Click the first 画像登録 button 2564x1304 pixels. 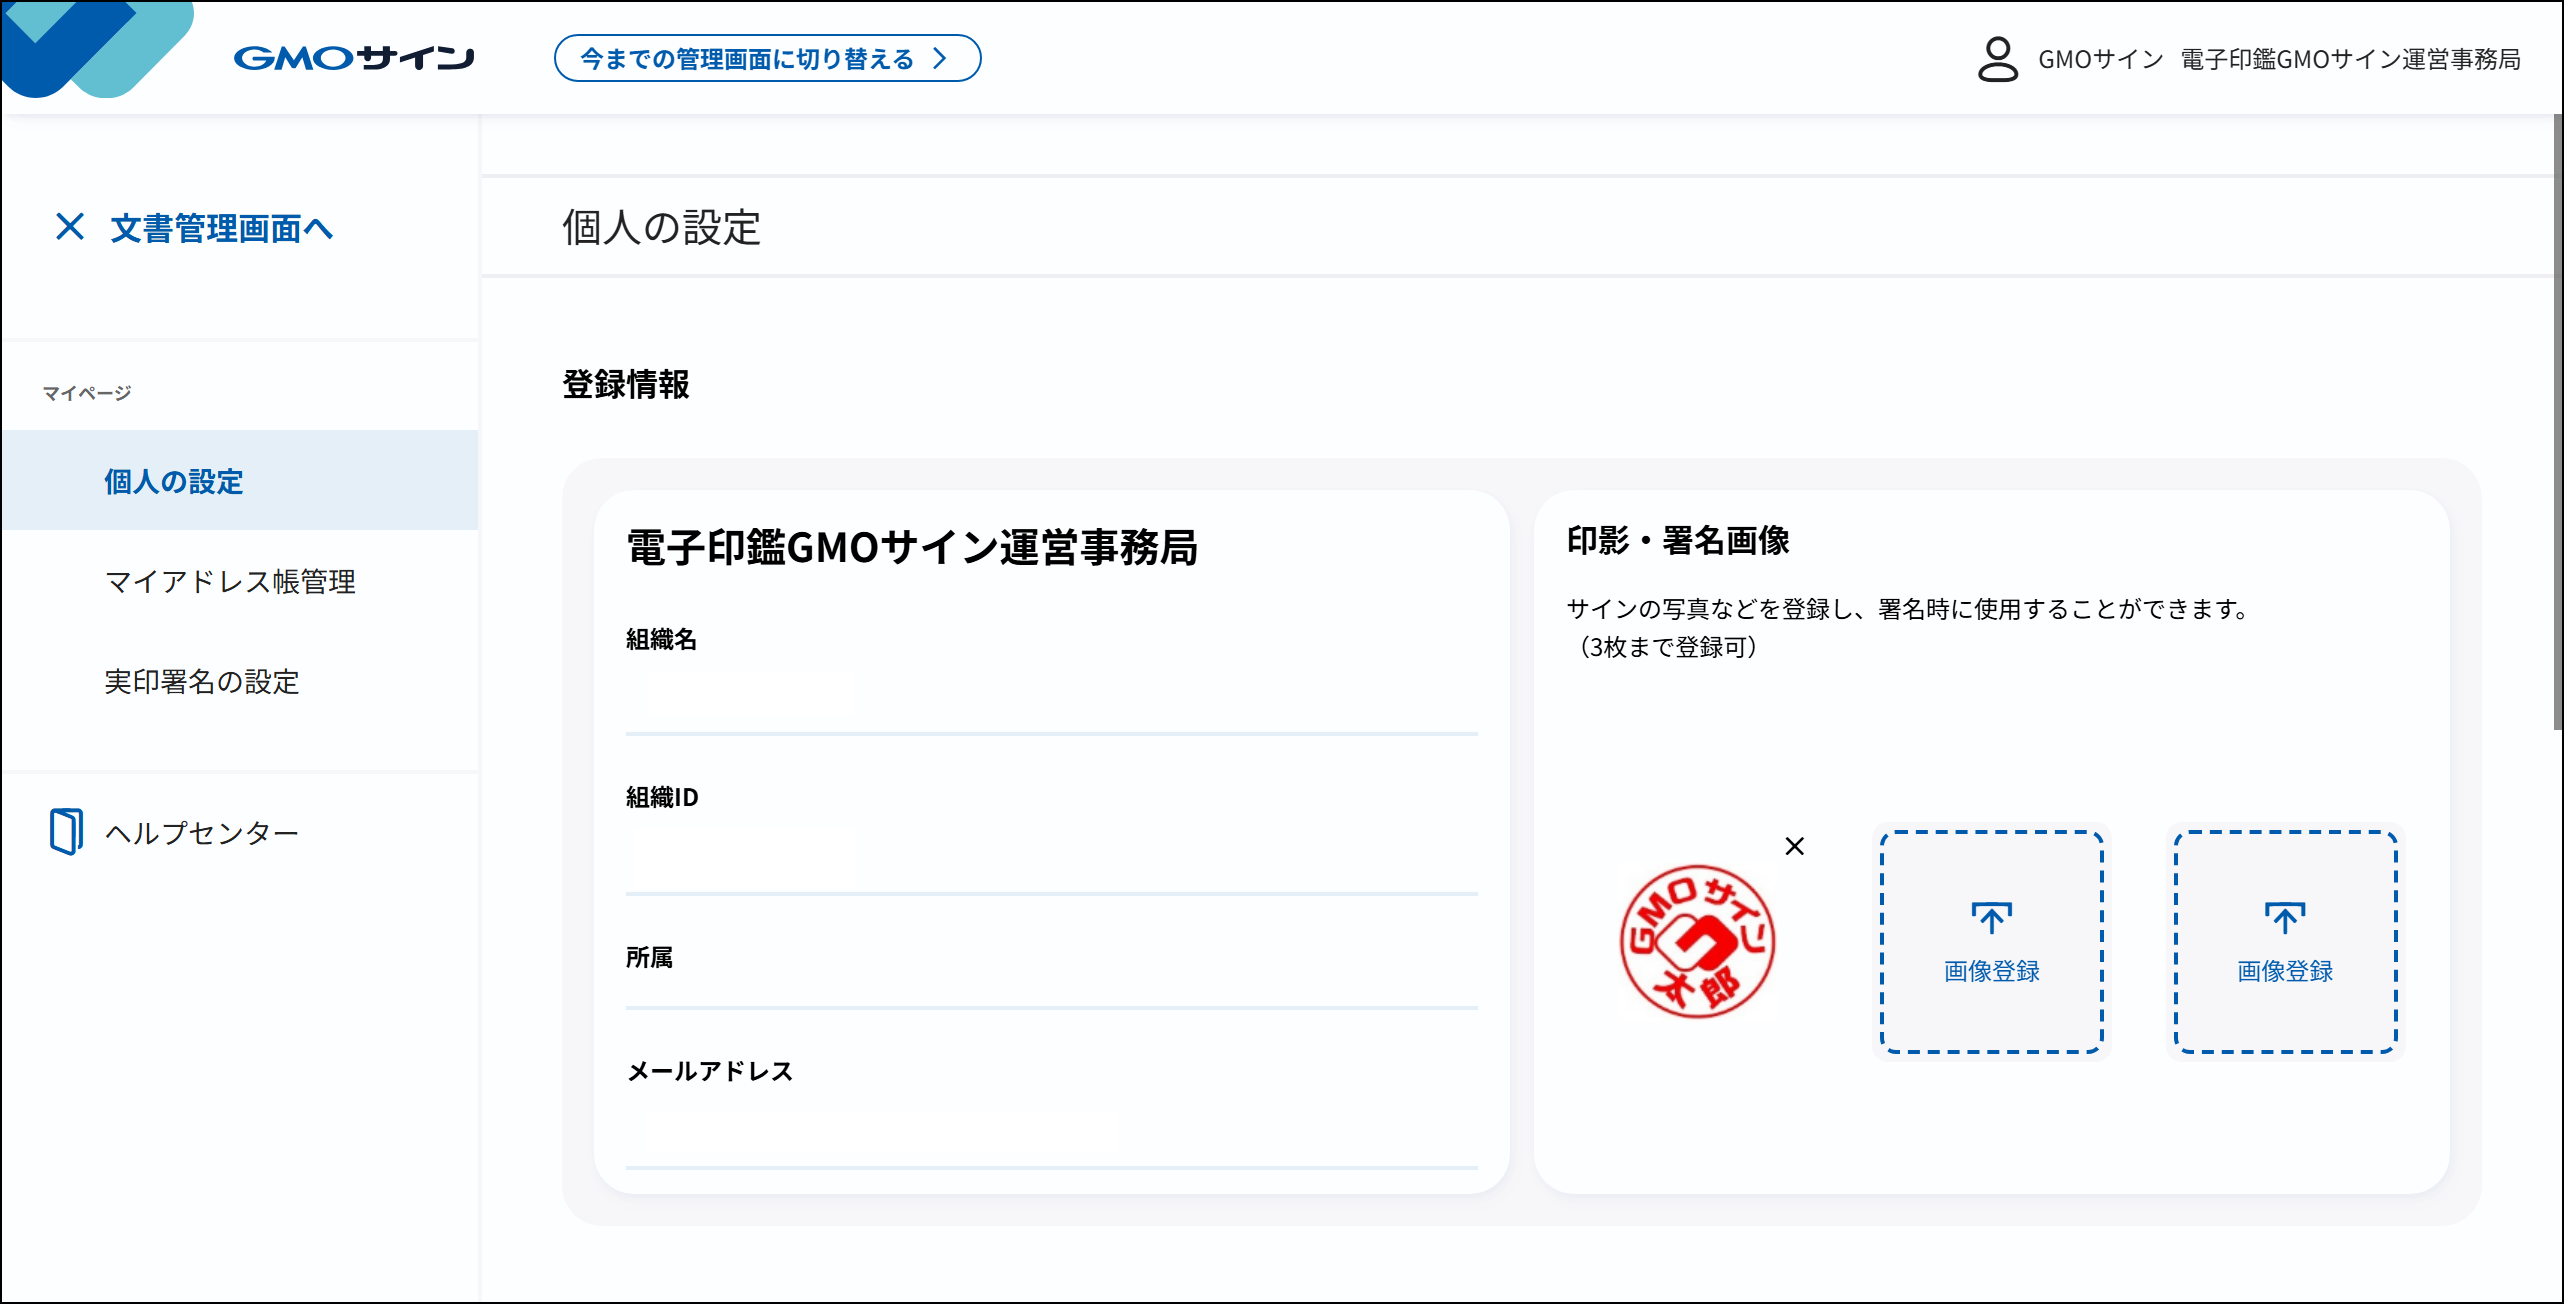[1991, 940]
